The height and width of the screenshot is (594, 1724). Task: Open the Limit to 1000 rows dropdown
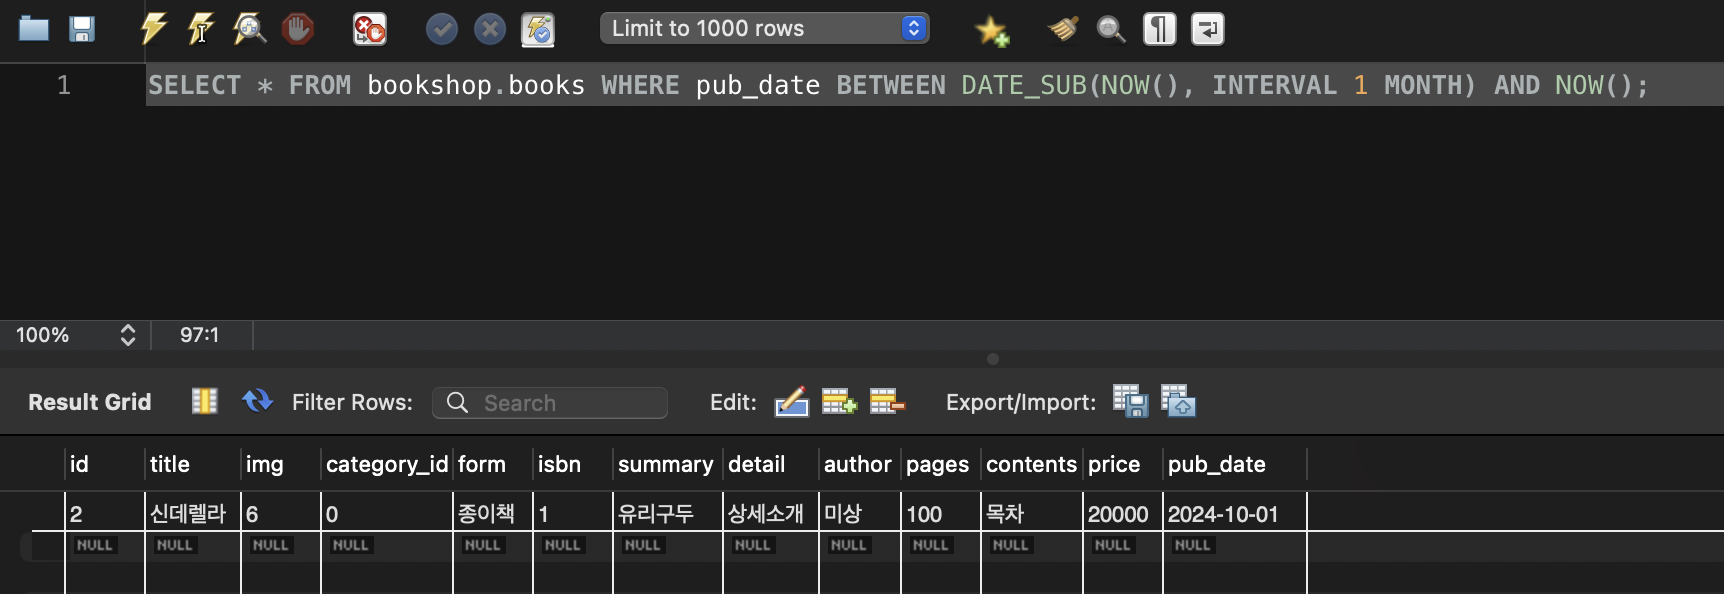coord(764,28)
